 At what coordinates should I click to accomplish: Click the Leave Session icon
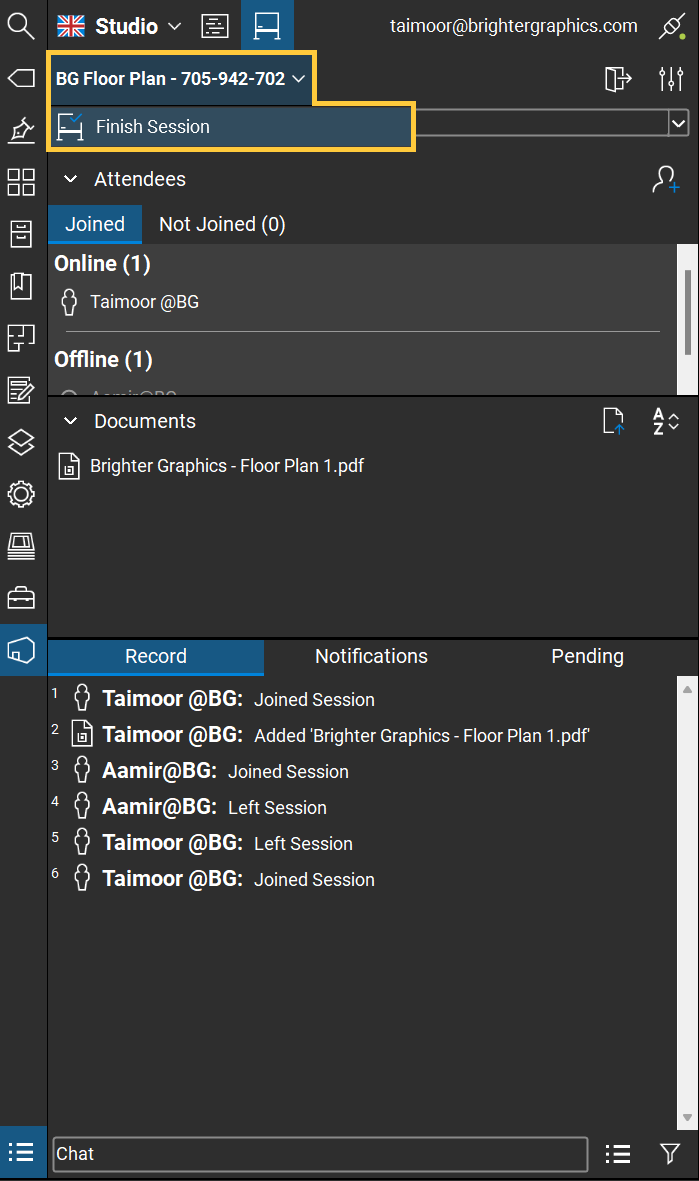tap(619, 78)
